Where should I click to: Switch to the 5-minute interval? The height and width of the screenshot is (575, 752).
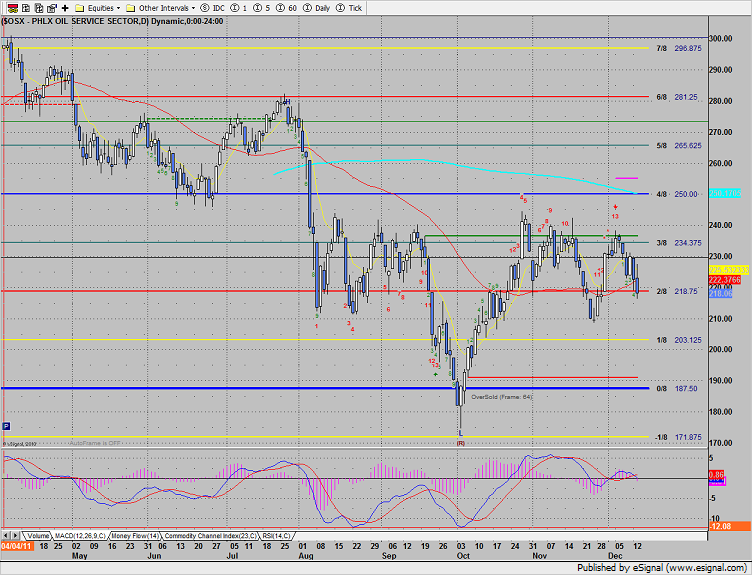262,8
